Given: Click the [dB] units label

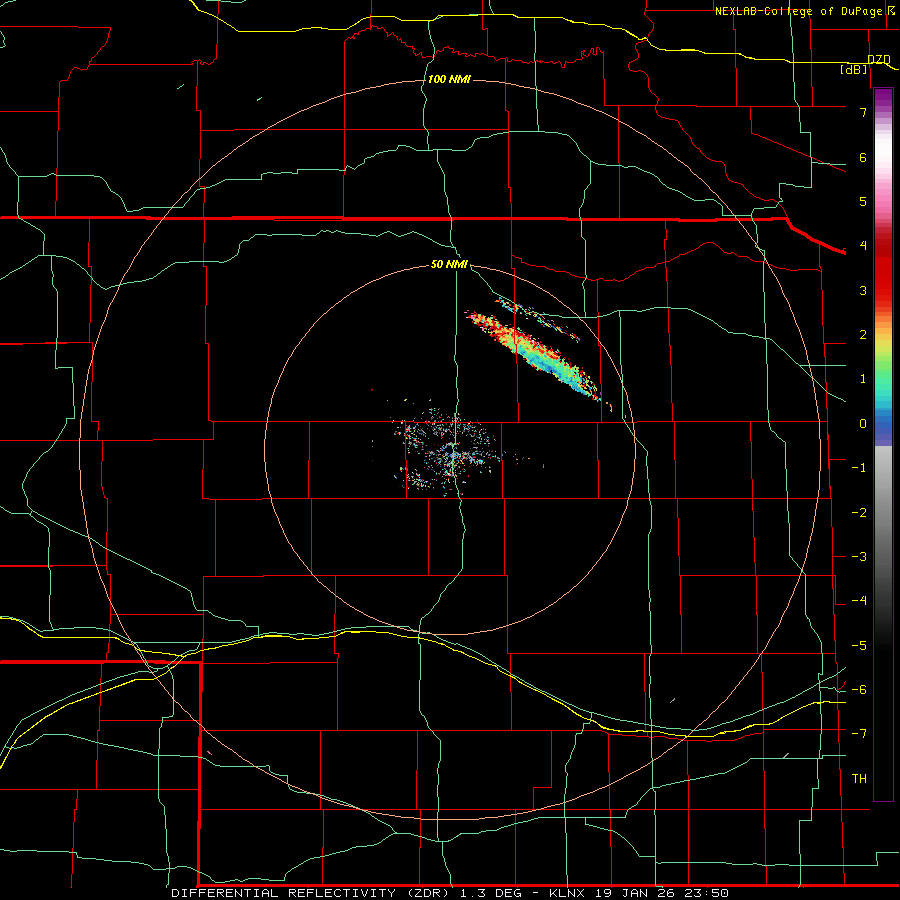Looking at the screenshot, I should (x=854, y=69).
